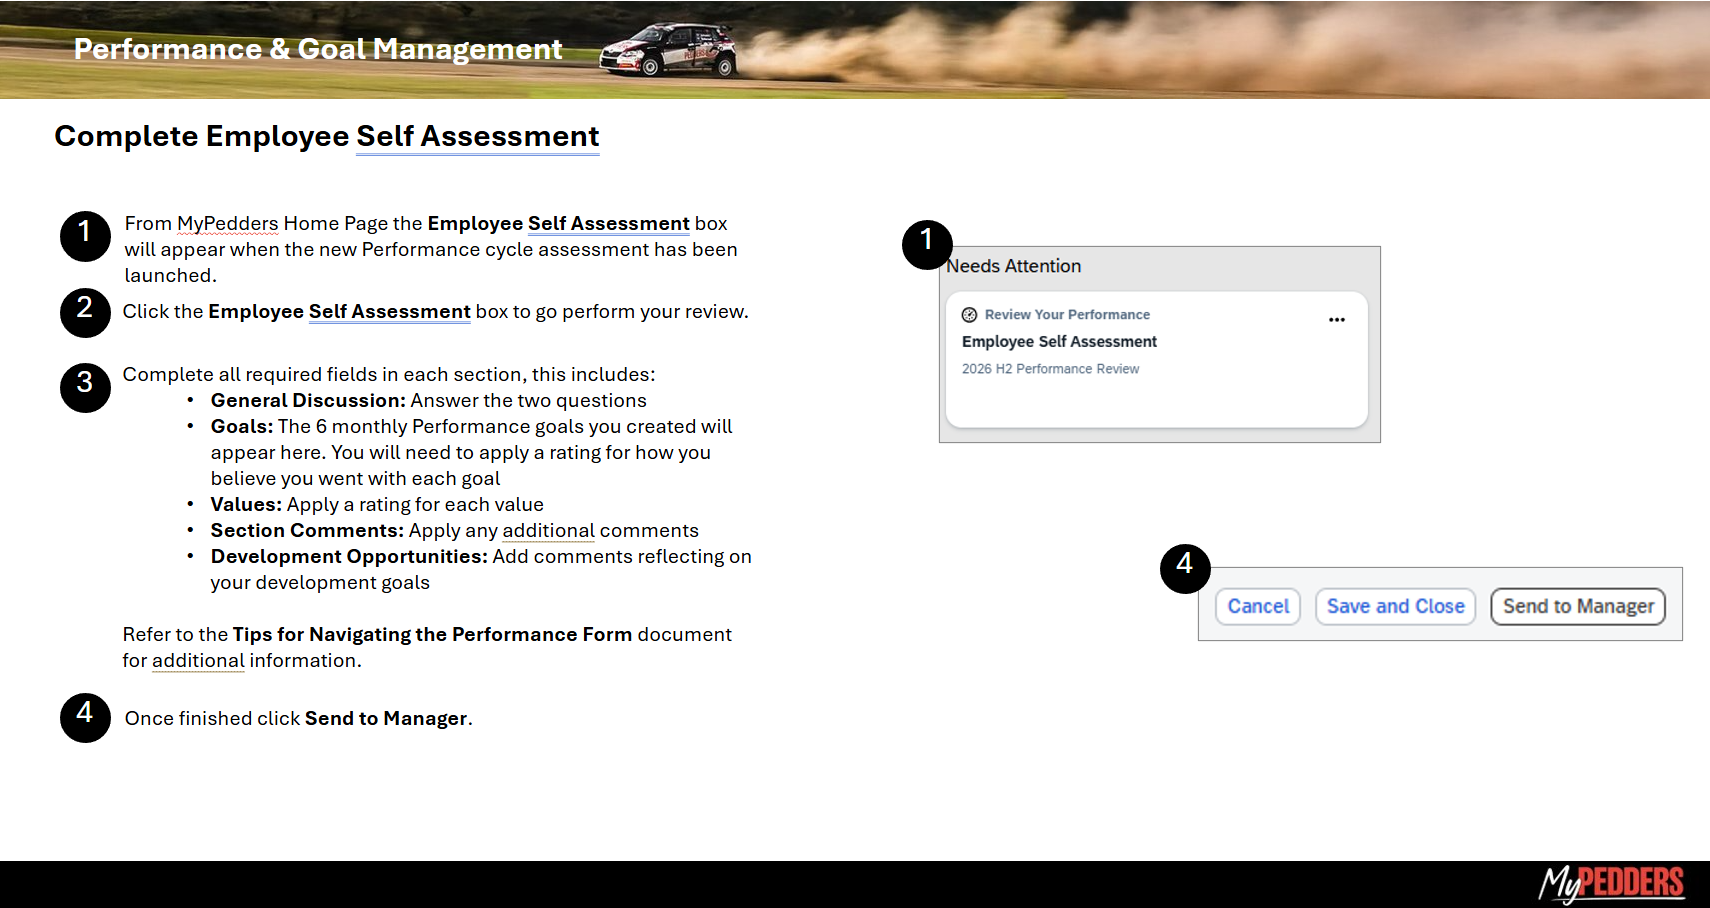The height and width of the screenshot is (908, 1710).
Task: Click Tips for Navigating the Performance Form text
Action: click(432, 635)
